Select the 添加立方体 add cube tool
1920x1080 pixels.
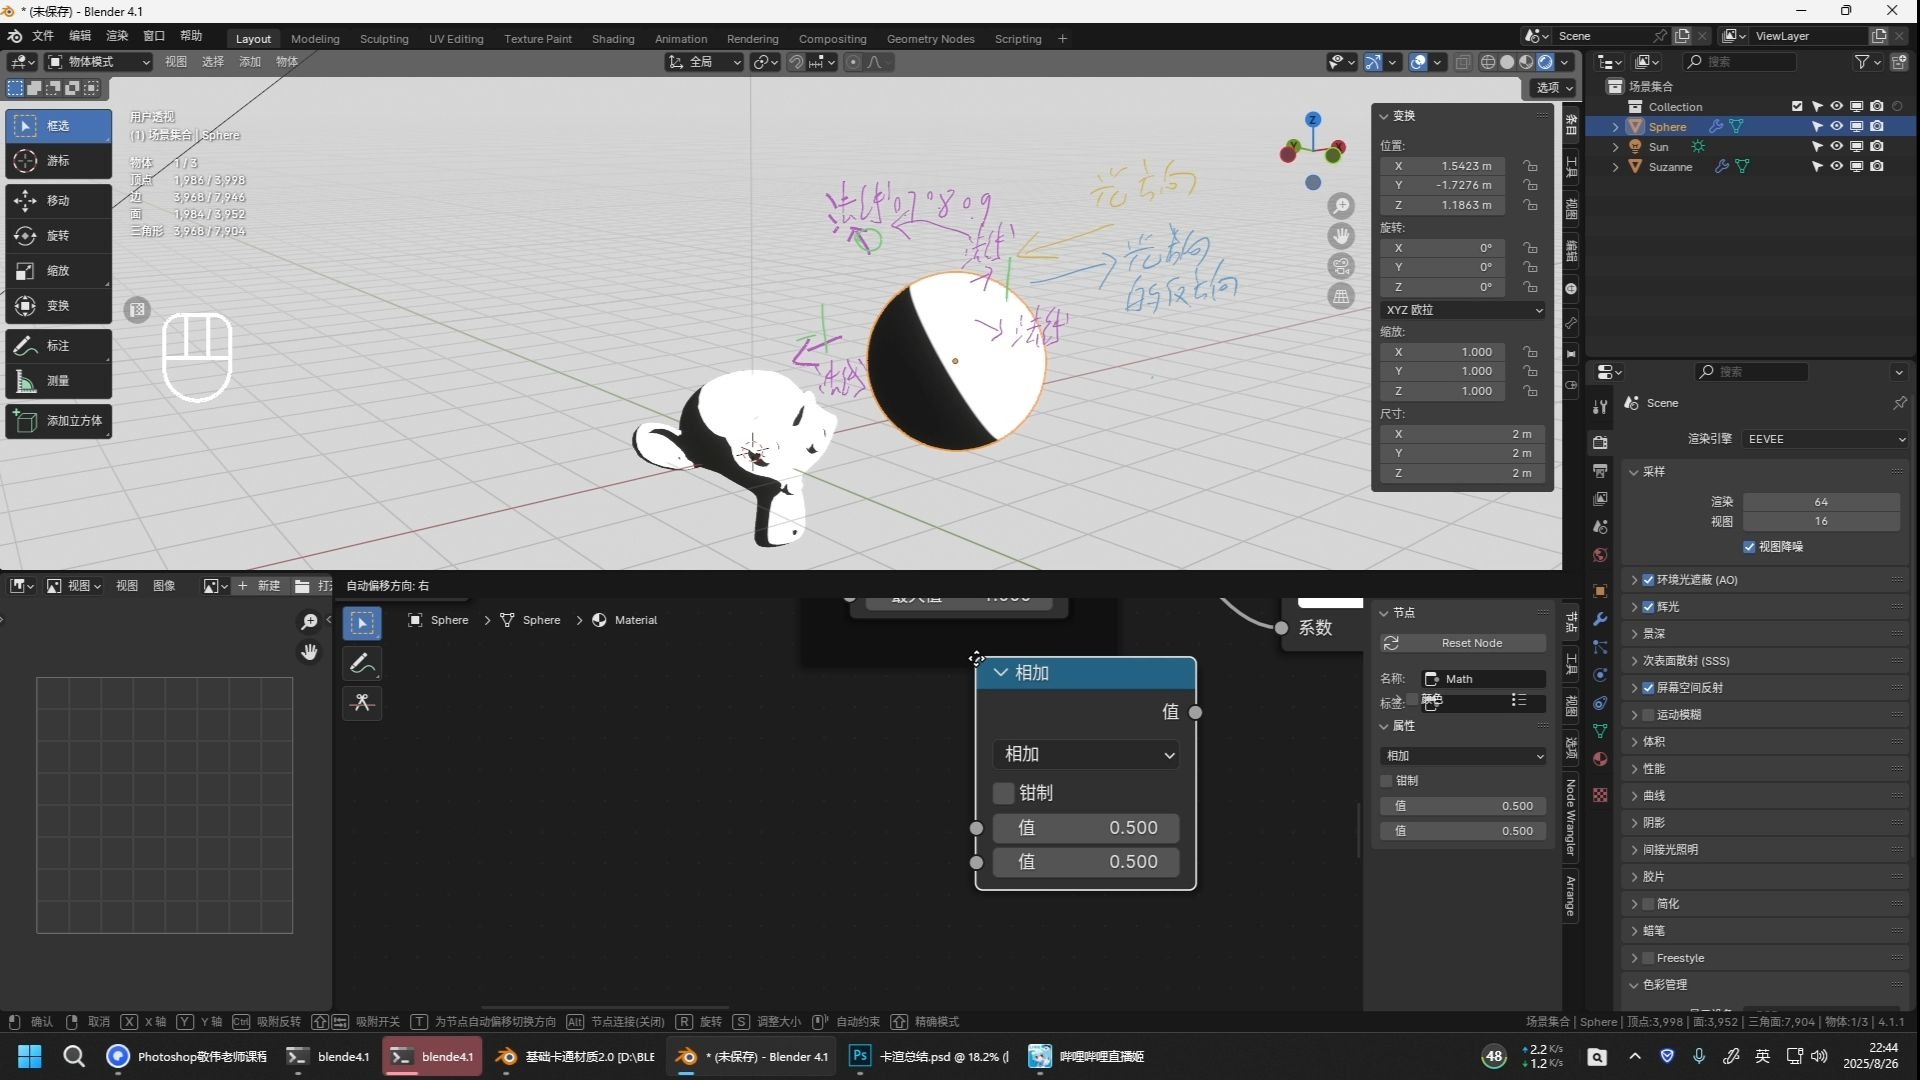coord(58,421)
